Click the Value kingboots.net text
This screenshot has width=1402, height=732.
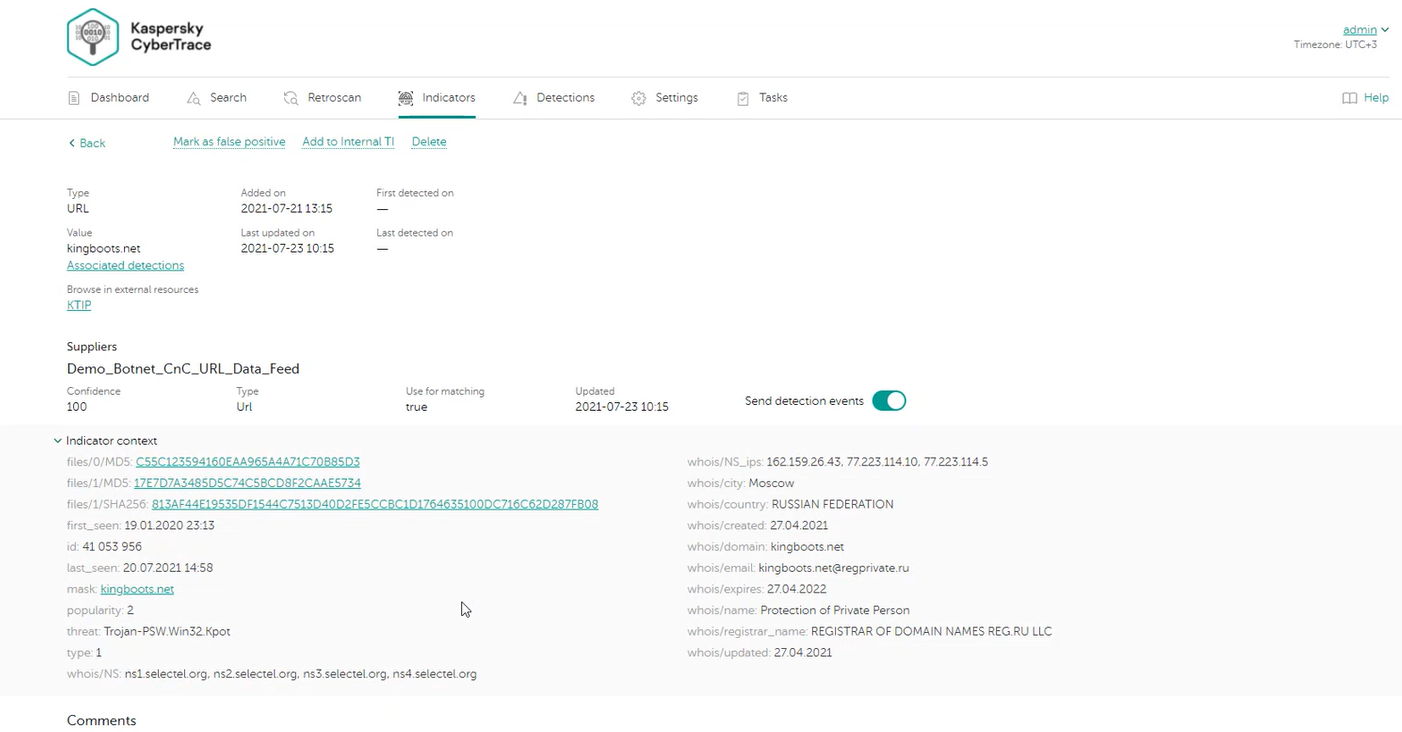104,249
